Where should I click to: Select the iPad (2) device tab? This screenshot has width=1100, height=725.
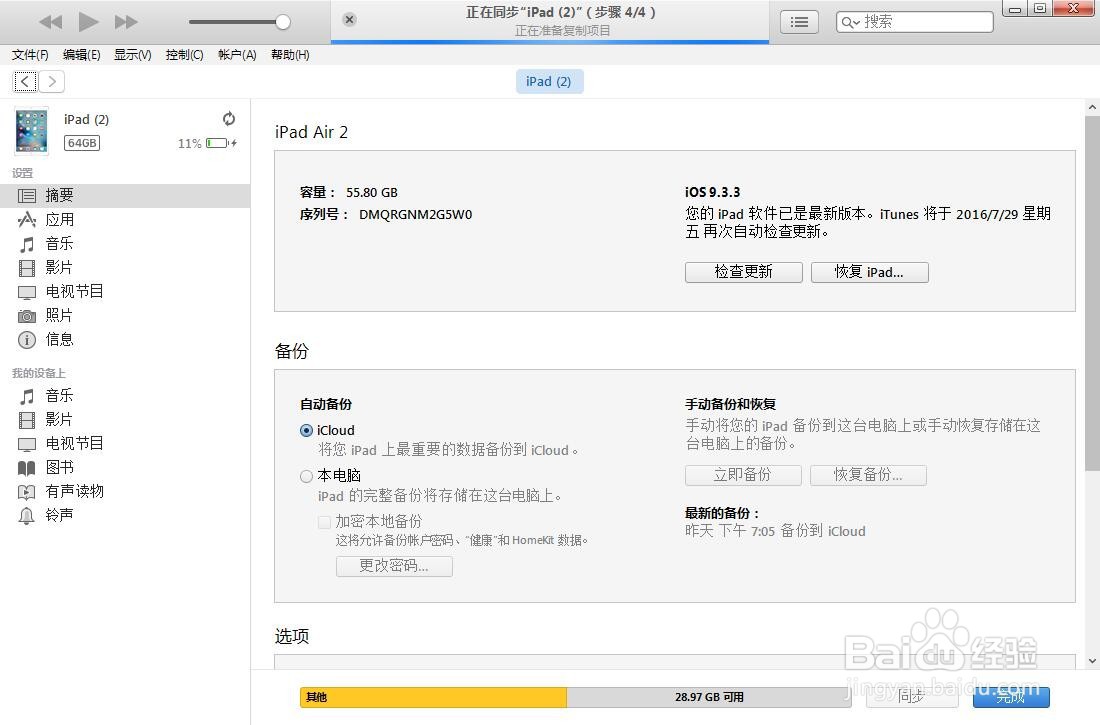549,81
